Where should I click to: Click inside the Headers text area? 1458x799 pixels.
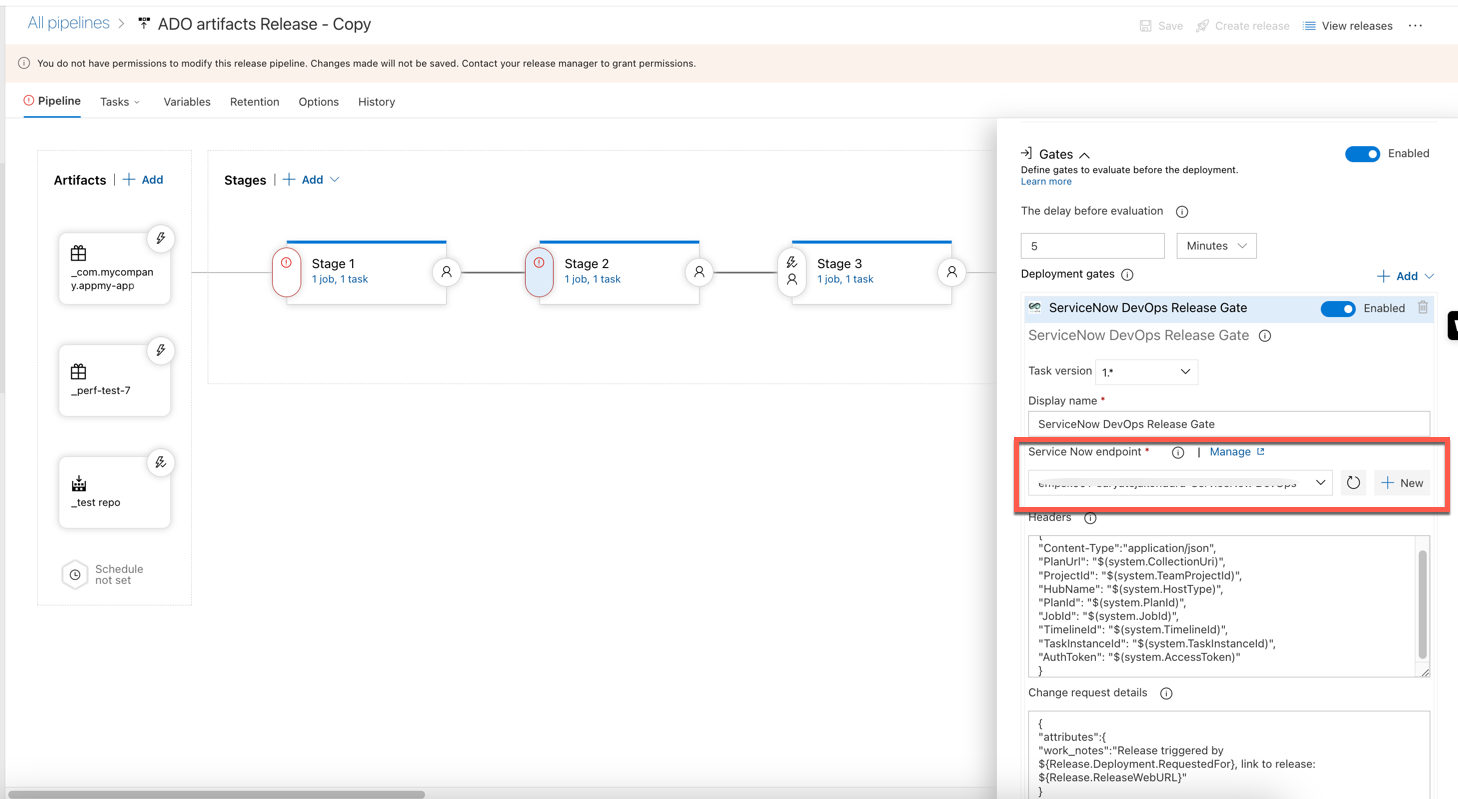1221,607
